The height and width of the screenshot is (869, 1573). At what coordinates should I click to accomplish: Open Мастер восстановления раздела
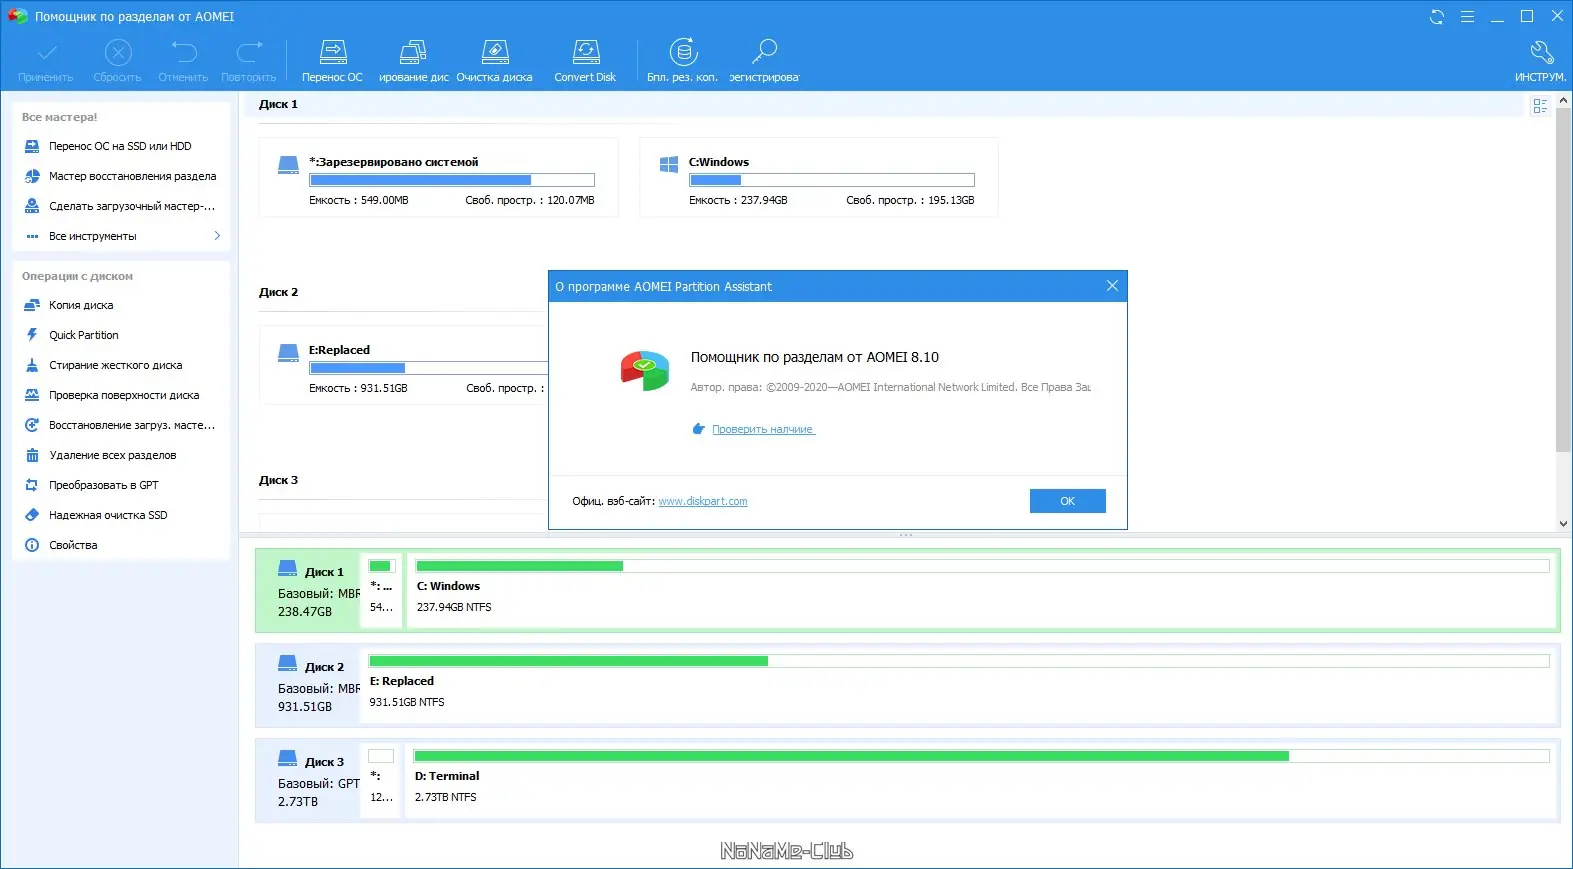[121, 176]
